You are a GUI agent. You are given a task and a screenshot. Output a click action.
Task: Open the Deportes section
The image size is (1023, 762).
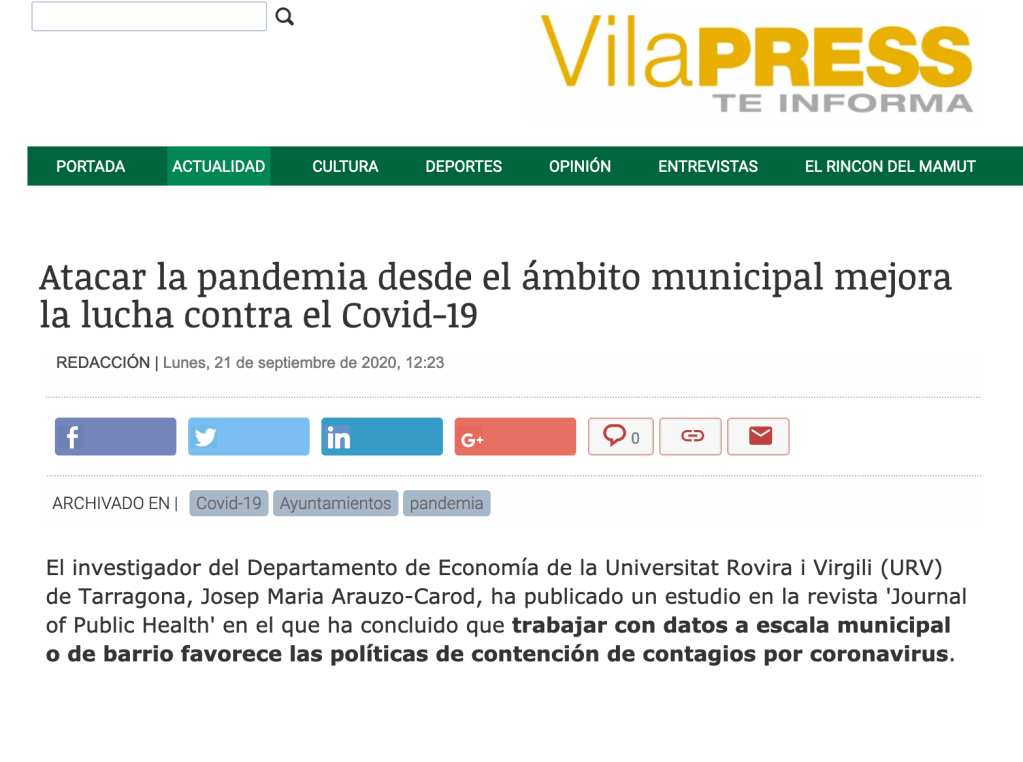tap(463, 166)
